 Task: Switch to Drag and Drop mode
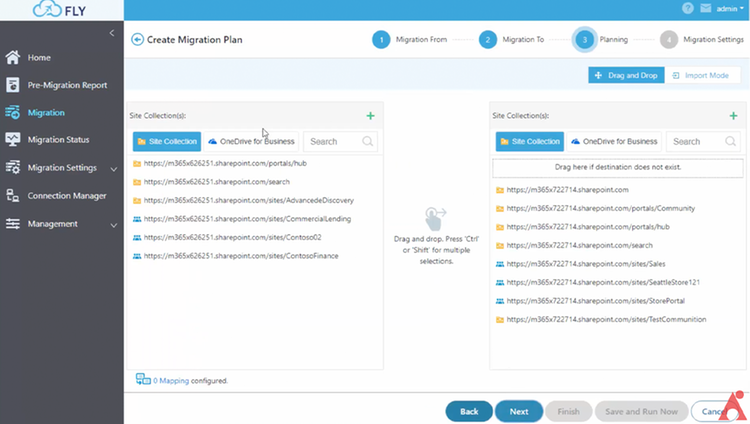click(626, 75)
